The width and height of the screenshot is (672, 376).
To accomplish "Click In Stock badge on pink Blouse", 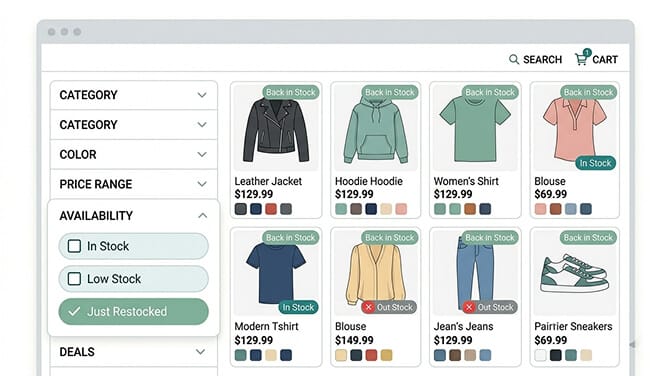I will [595, 163].
